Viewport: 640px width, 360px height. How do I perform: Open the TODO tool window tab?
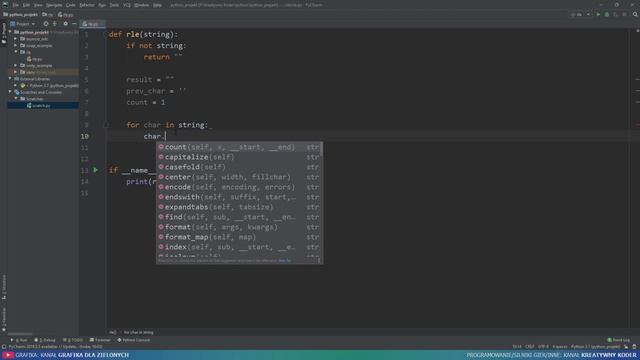coord(73,340)
